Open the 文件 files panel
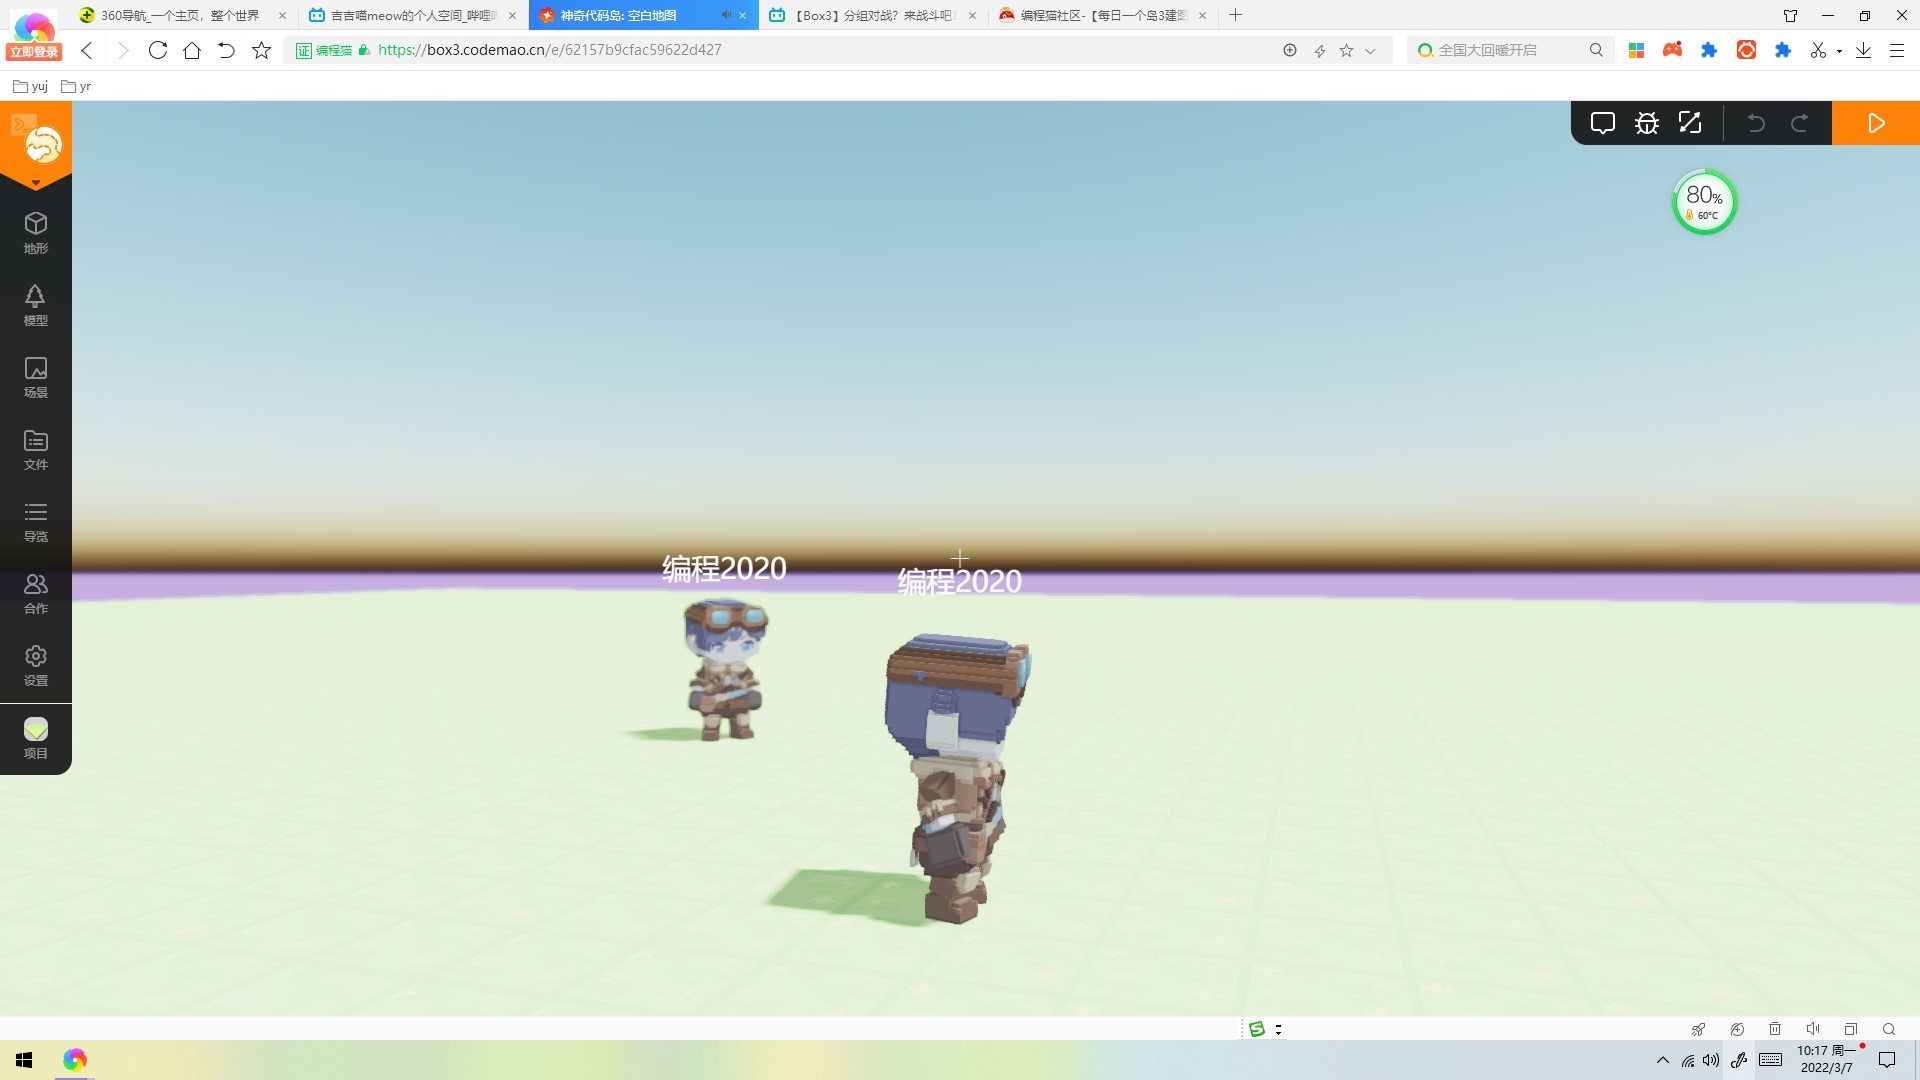Image resolution: width=1920 pixels, height=1080 pixels. [36, 449]
